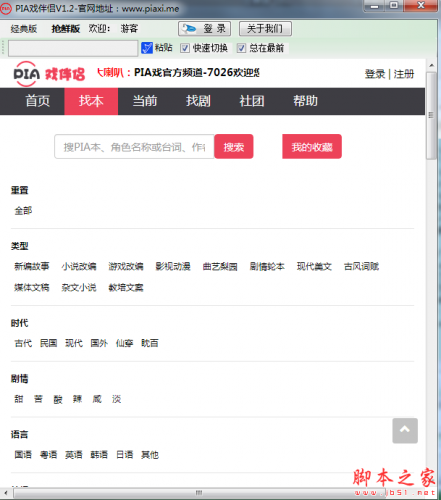The image size is (441, 500).
Task: Click the PIA戏伴侣 logo
Action: click(49, 74)
